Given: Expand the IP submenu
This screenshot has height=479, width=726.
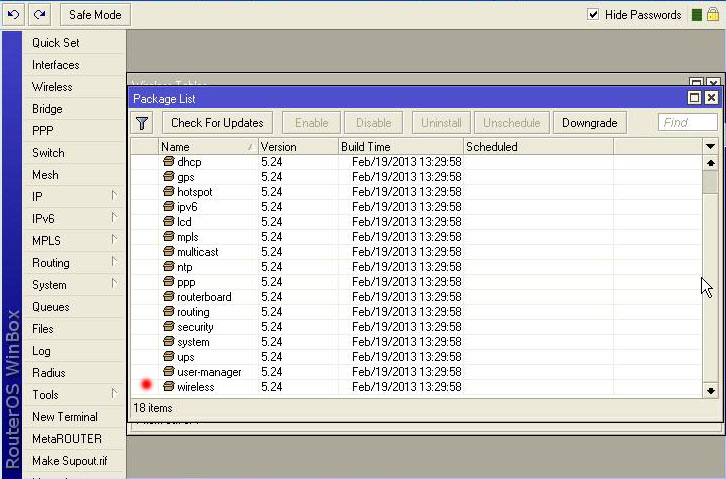Looking at the screenshot, I should coord(114,196).
